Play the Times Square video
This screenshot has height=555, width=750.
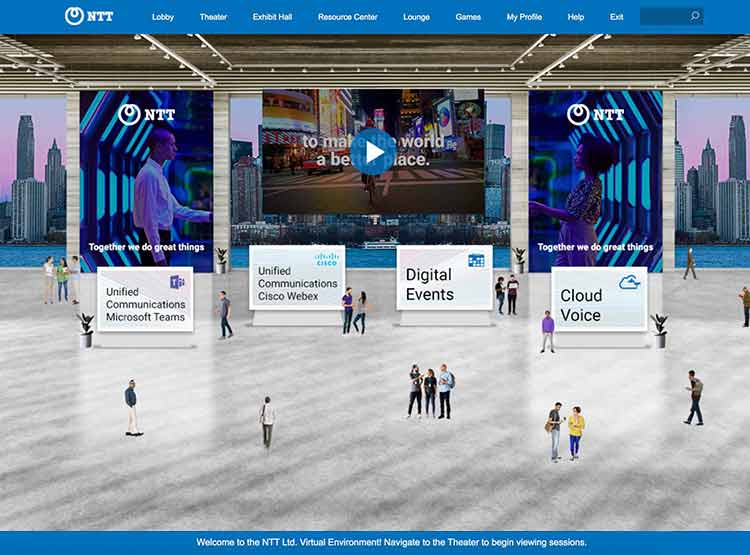click(x=374, y=151)
